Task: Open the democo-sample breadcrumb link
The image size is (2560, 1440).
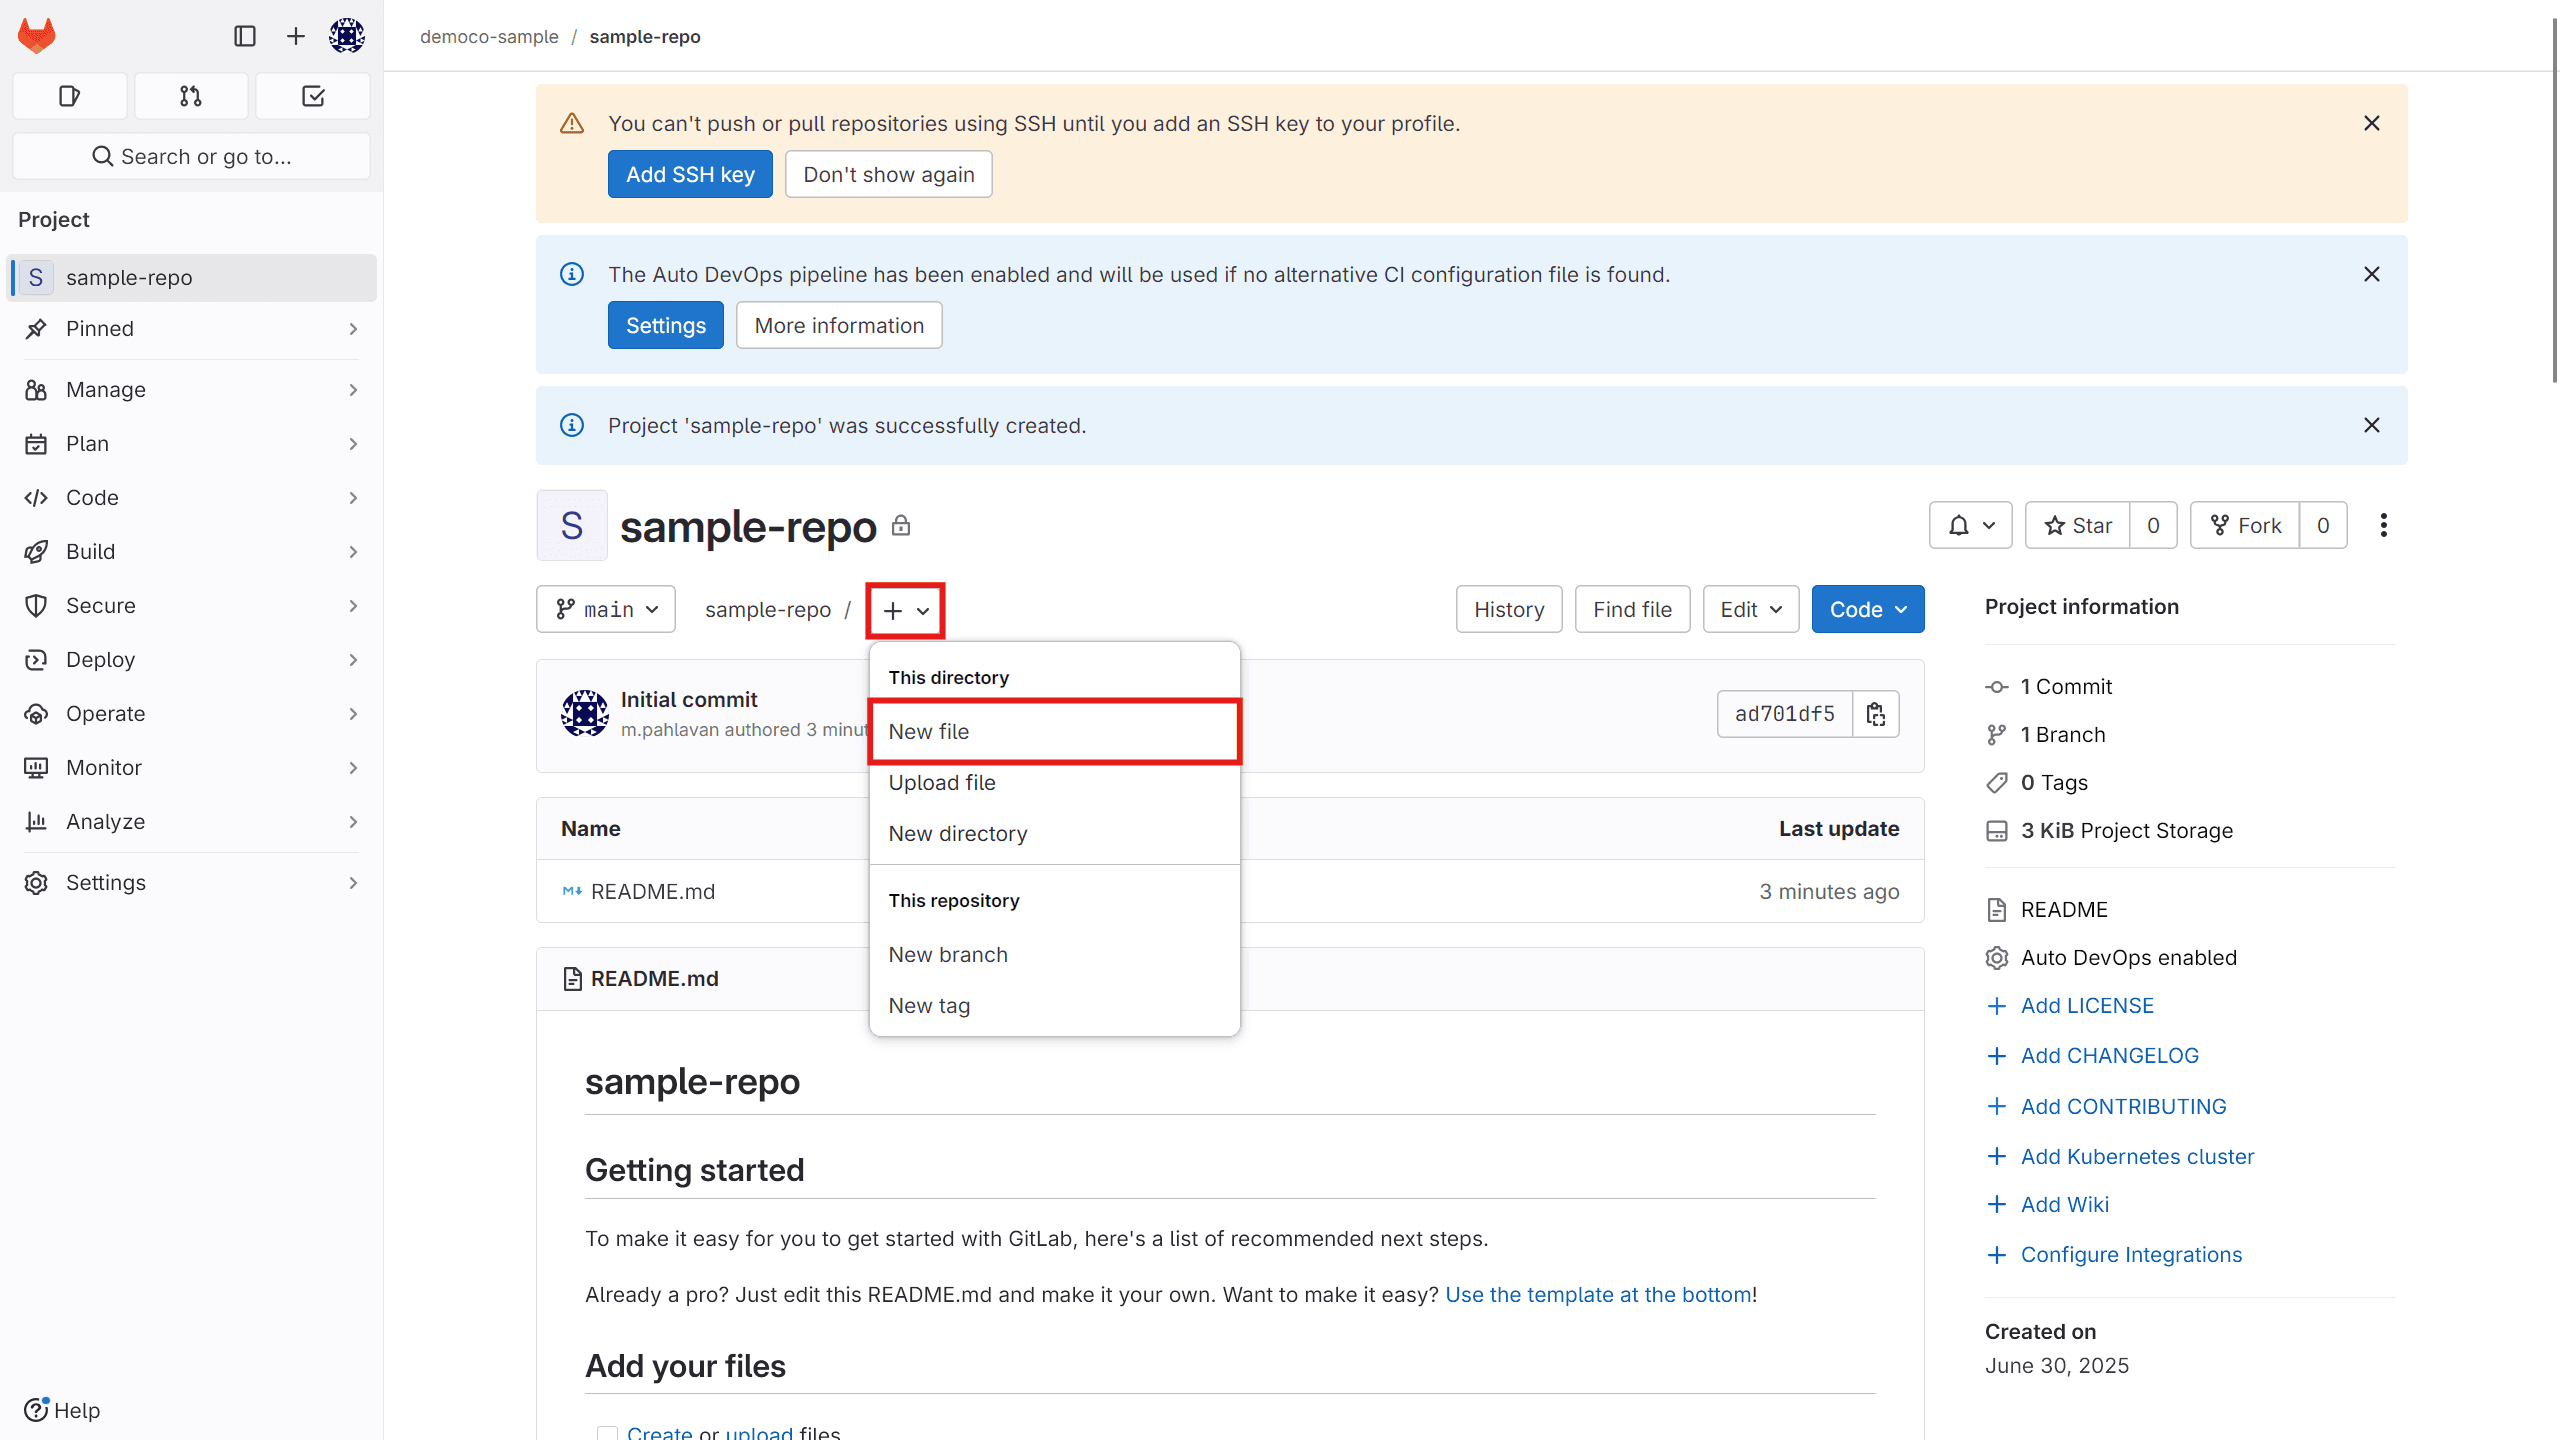Action: click(x=489, y=36)
